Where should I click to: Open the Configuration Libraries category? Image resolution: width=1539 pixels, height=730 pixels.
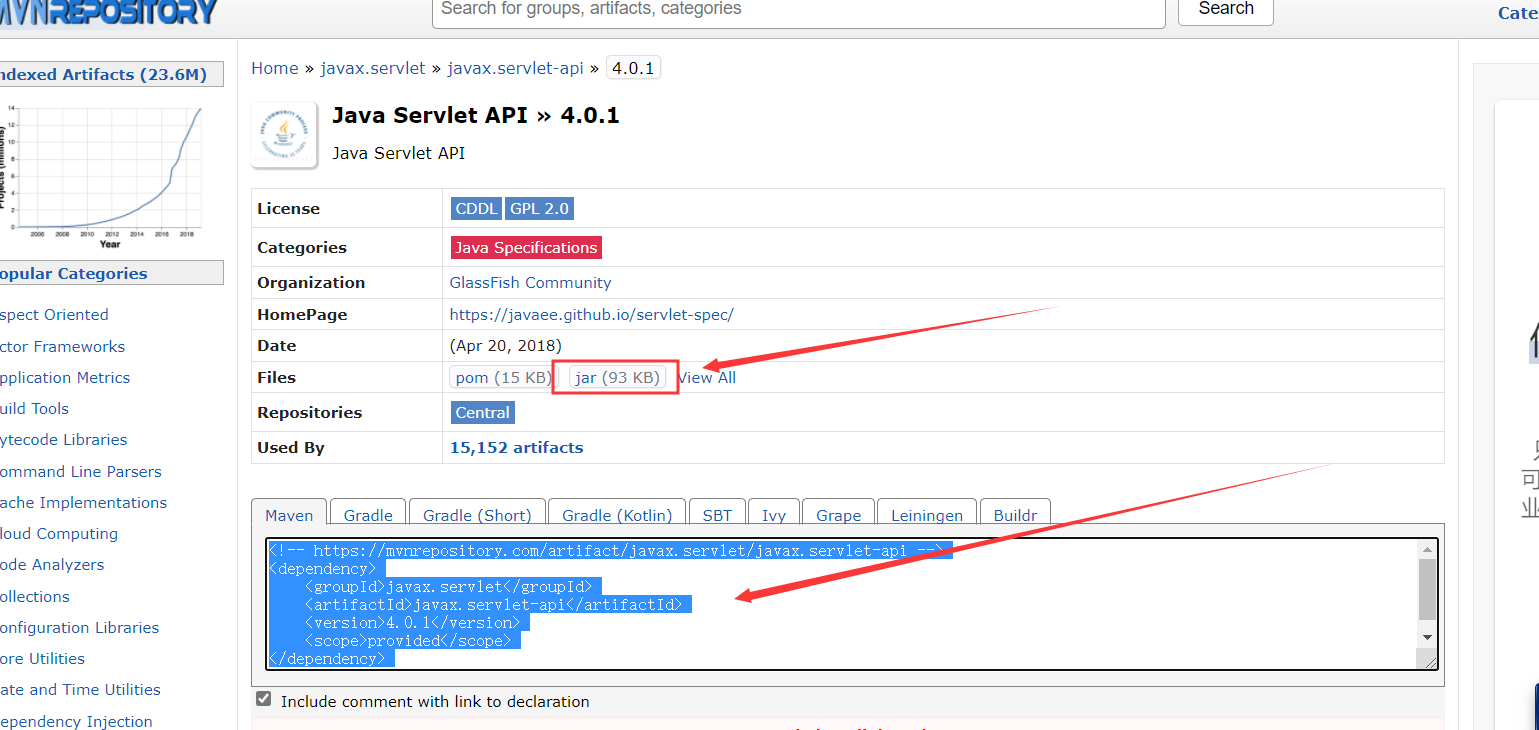coord(79,627)
